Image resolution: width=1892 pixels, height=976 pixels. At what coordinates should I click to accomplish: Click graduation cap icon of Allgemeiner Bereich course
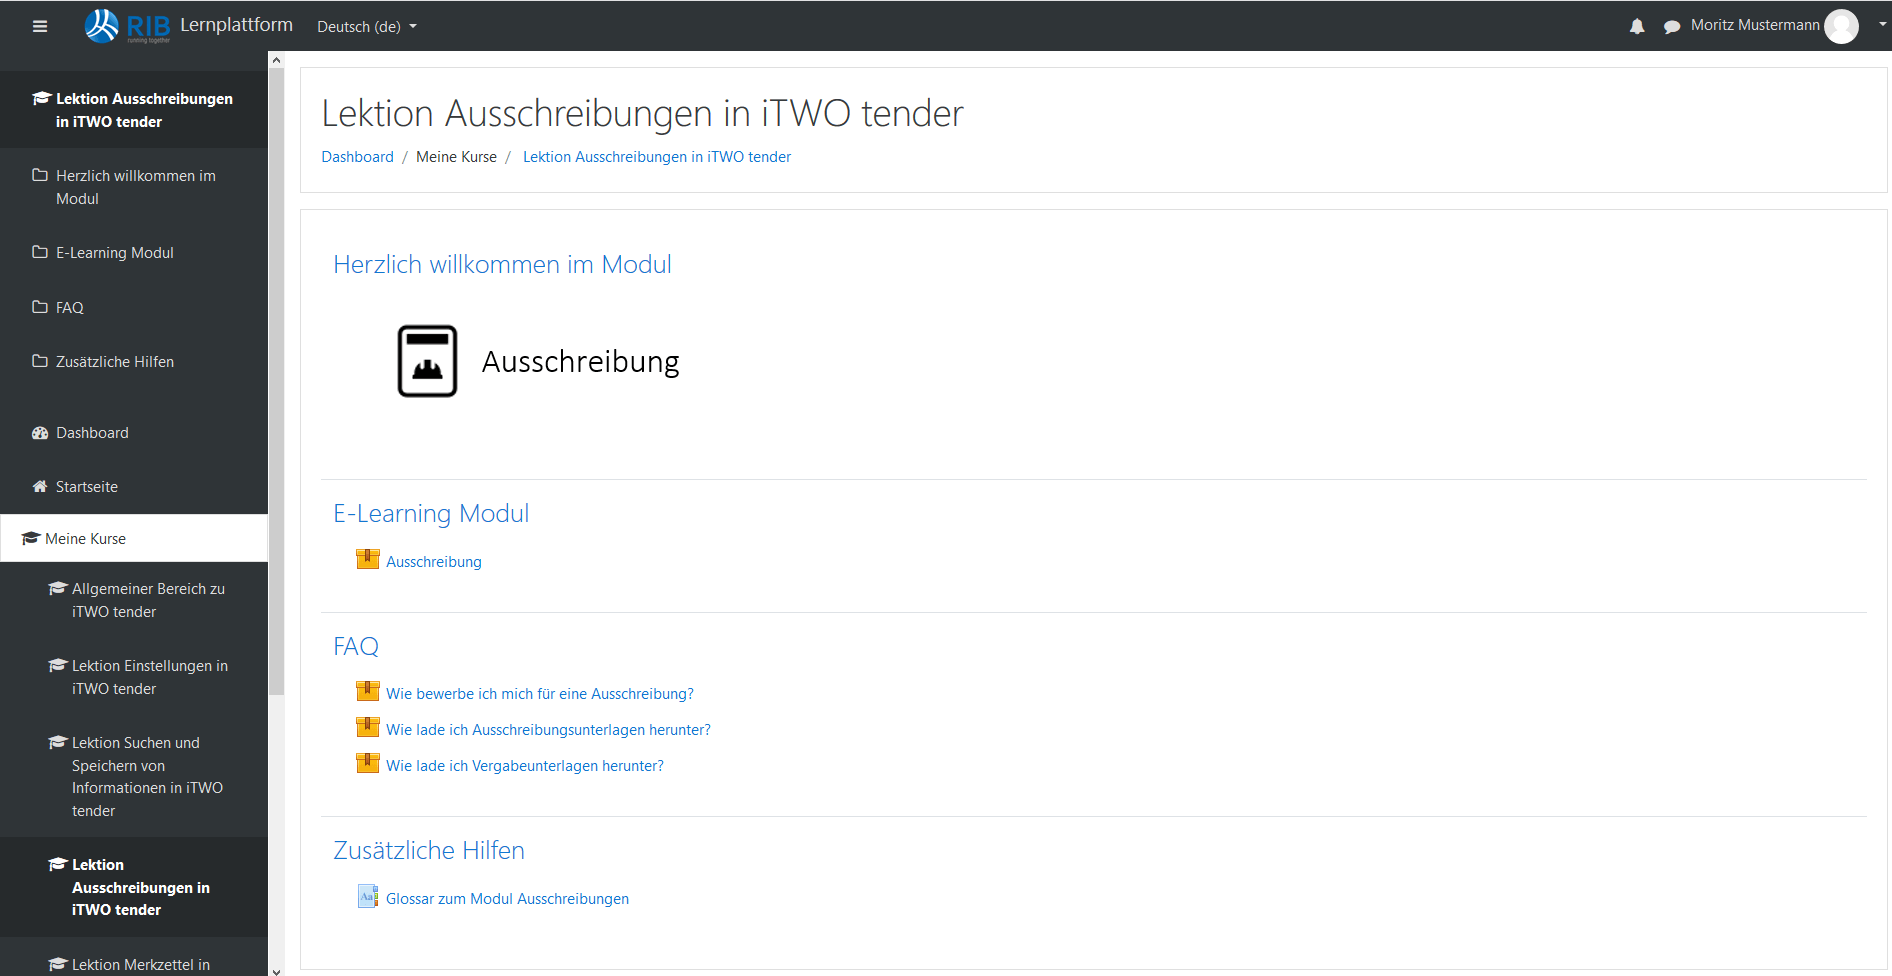pyautogui.click(x=58, y=588)
